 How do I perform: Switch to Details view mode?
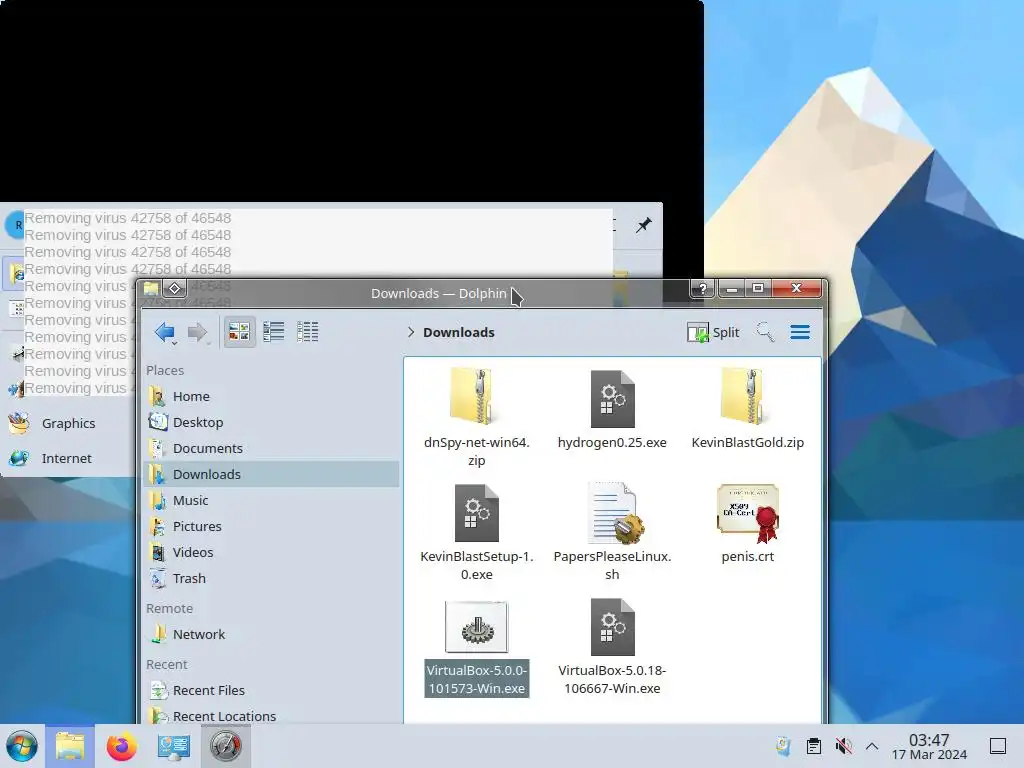click(x=308, y=332)
